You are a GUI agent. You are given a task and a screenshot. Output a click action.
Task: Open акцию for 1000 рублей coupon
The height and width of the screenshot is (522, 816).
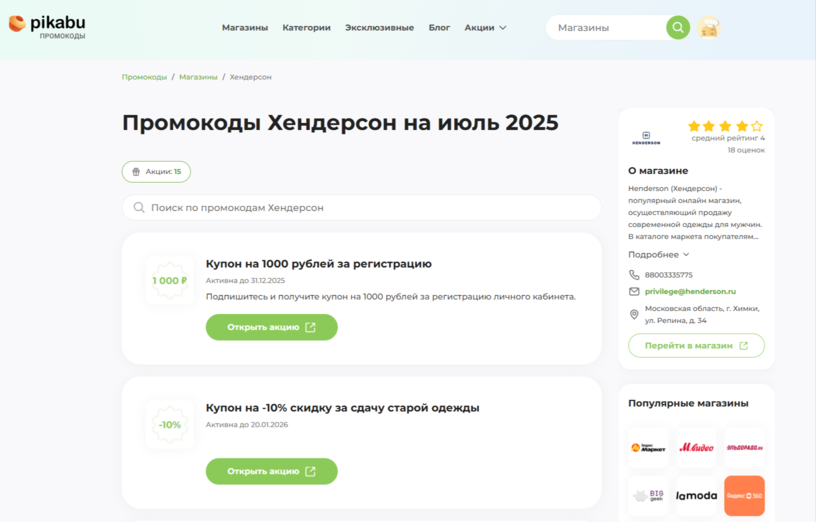pyautogui.click(x=272, y=327)
